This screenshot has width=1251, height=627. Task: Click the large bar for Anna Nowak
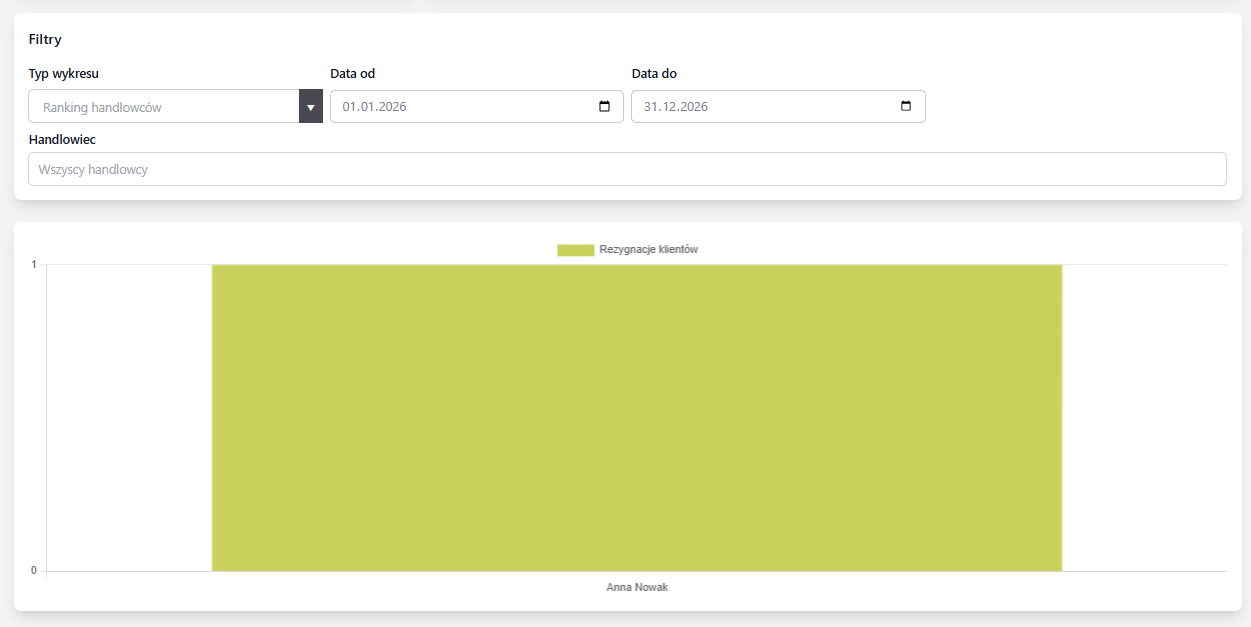pyautogui.click(x=636, y=418)
